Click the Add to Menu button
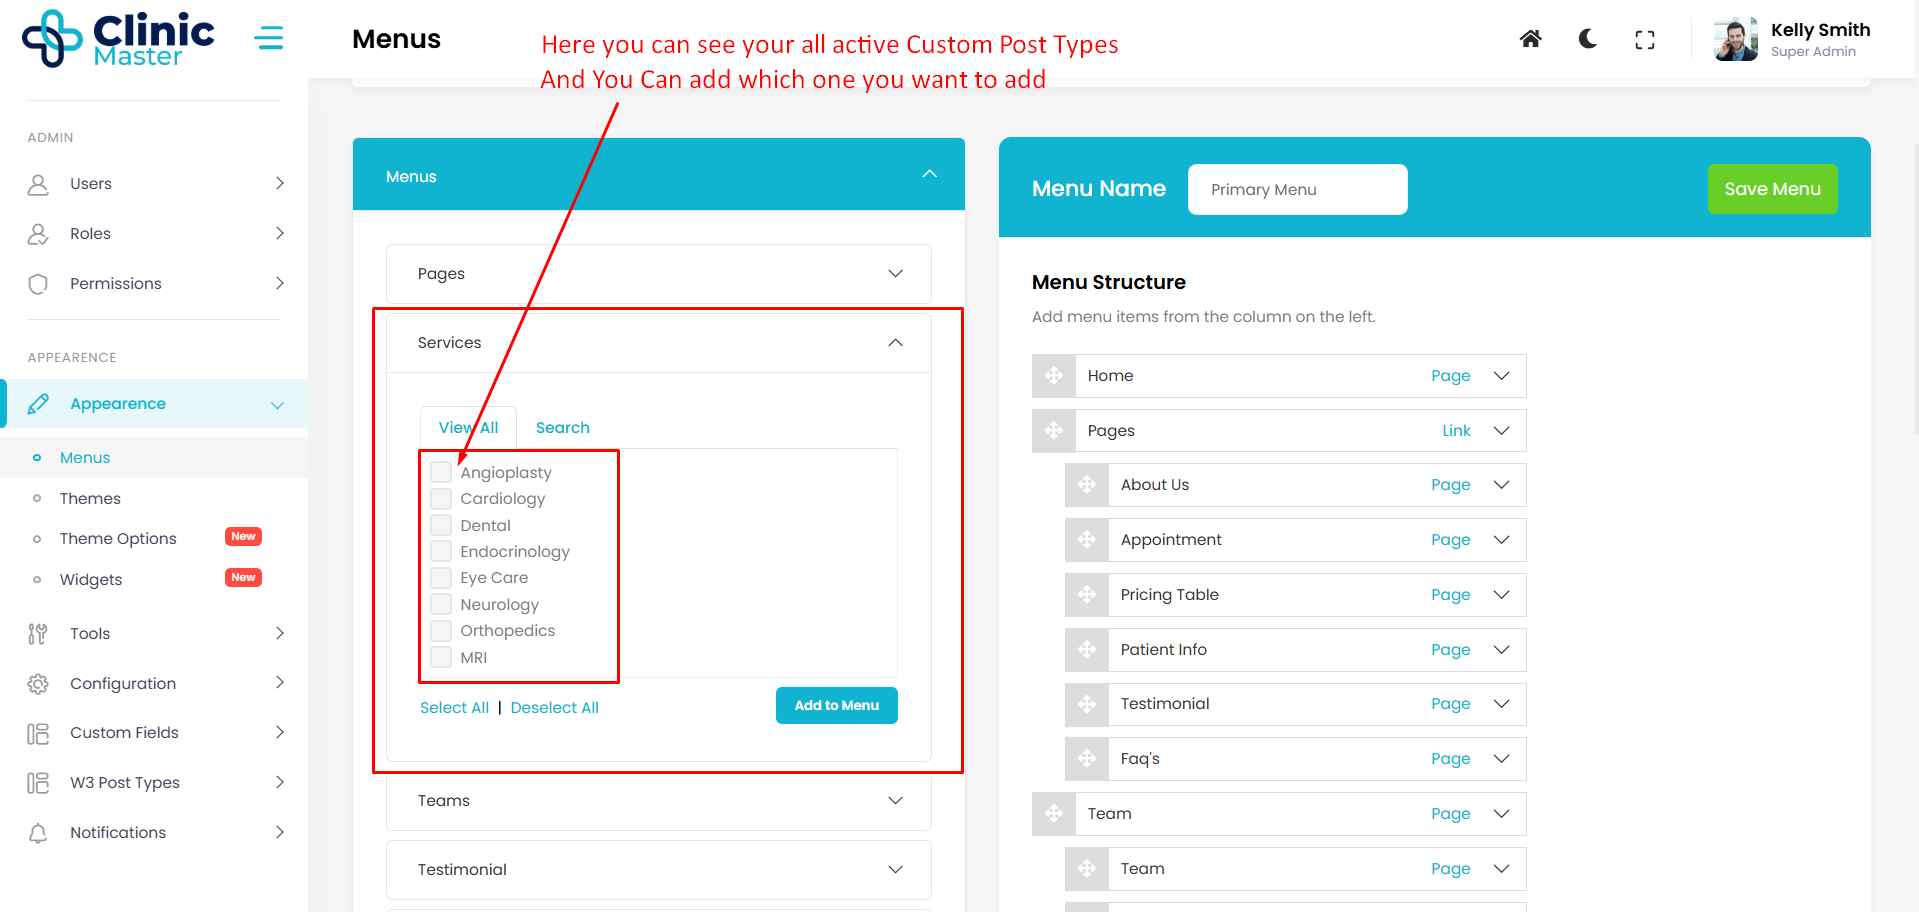This screenshot has height=912, width=1919. pos(836,706)
